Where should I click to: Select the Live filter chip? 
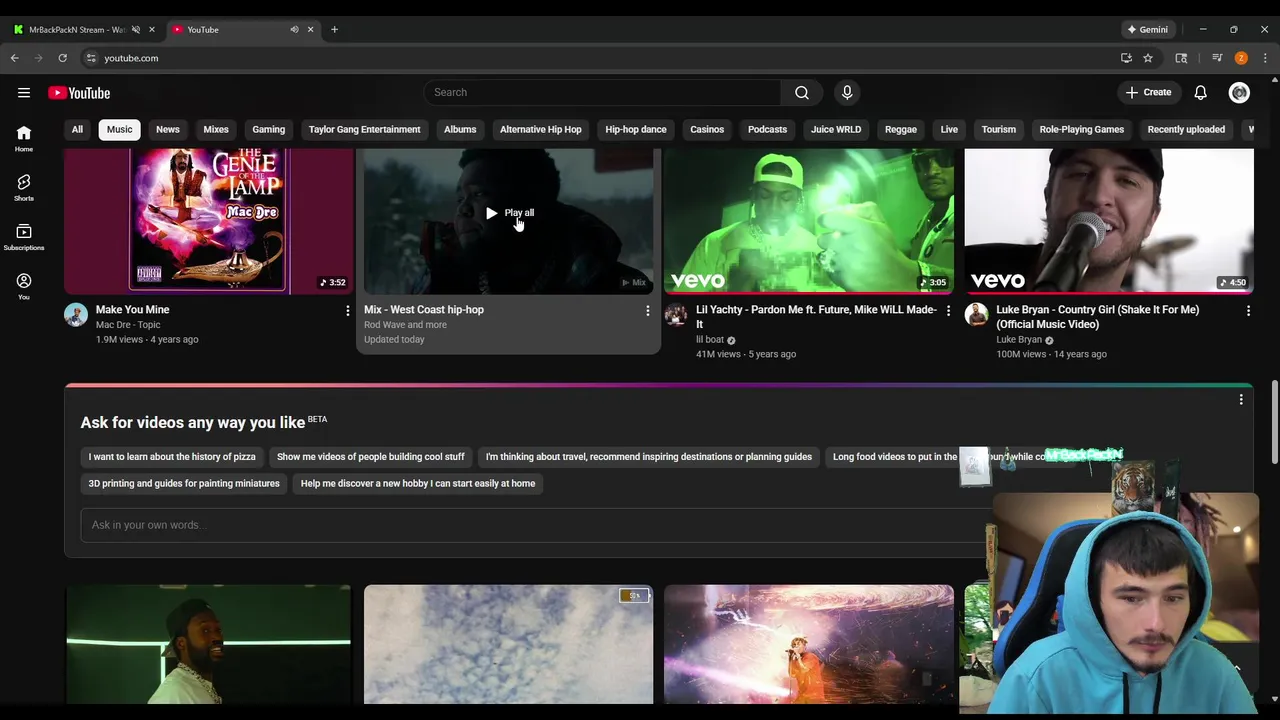949,129
